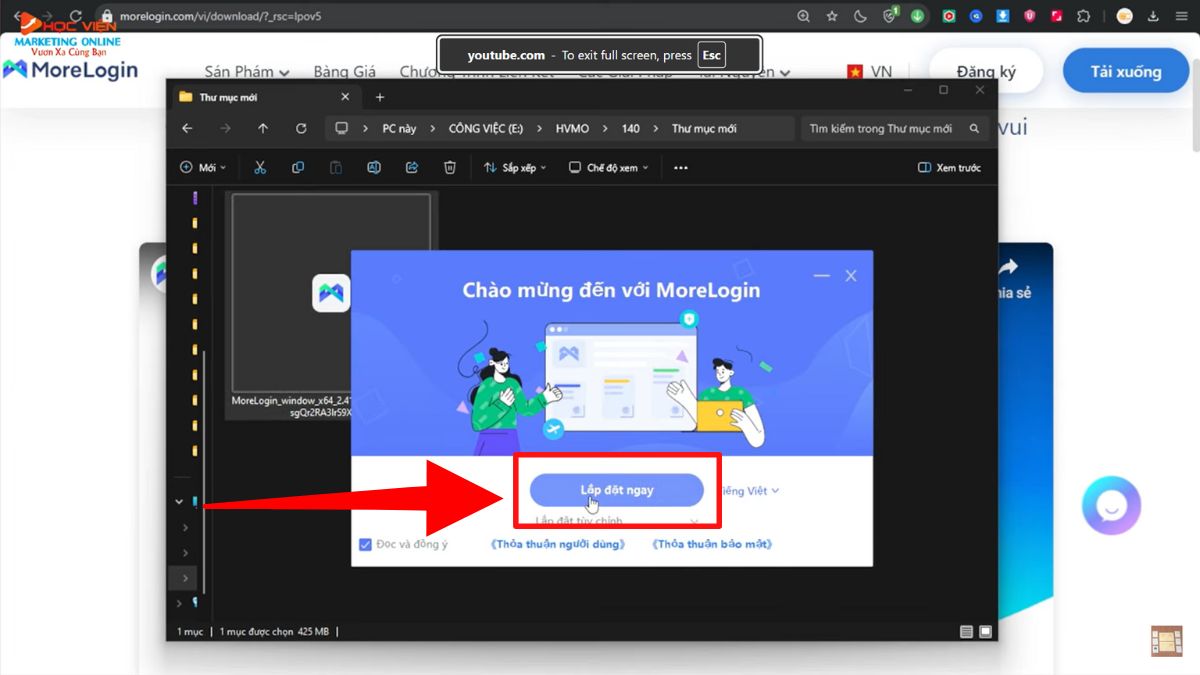Select the MoreLogin_window_x64 installer file thumbnail
This screenshot has width=1200, height=675.
tap(331, 305)
